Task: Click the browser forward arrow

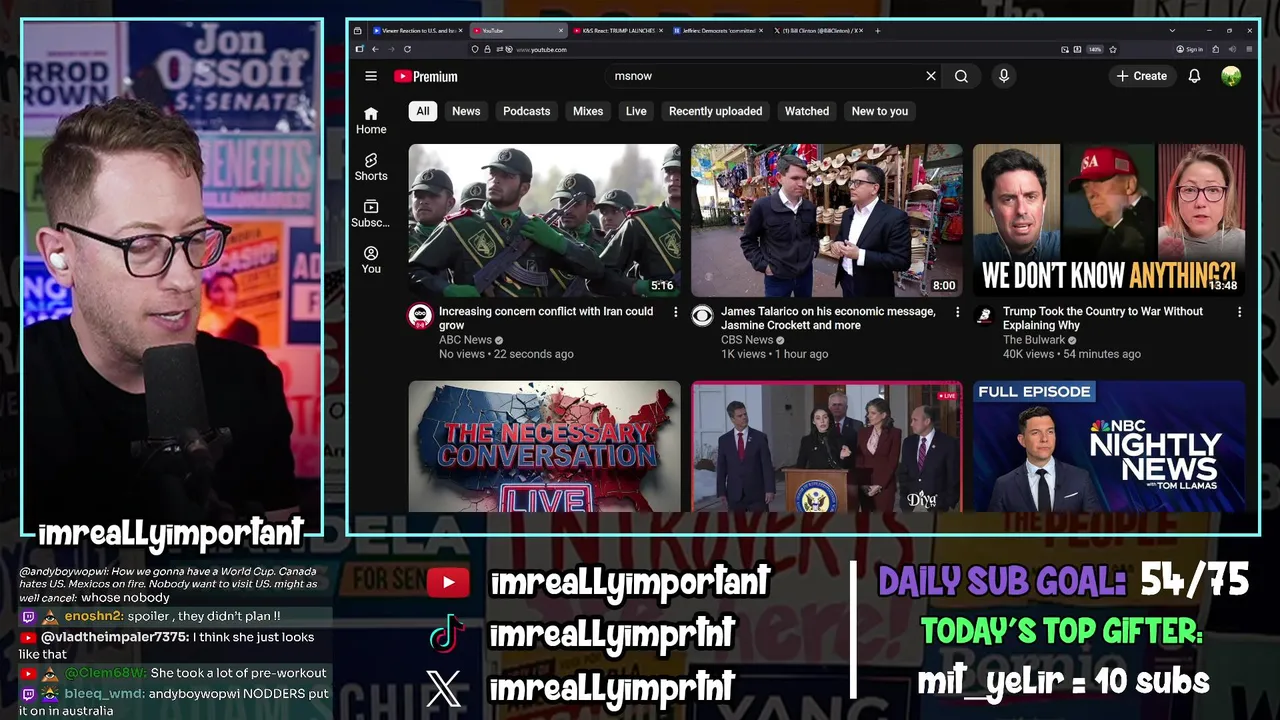Action: [x=391, y=49]
